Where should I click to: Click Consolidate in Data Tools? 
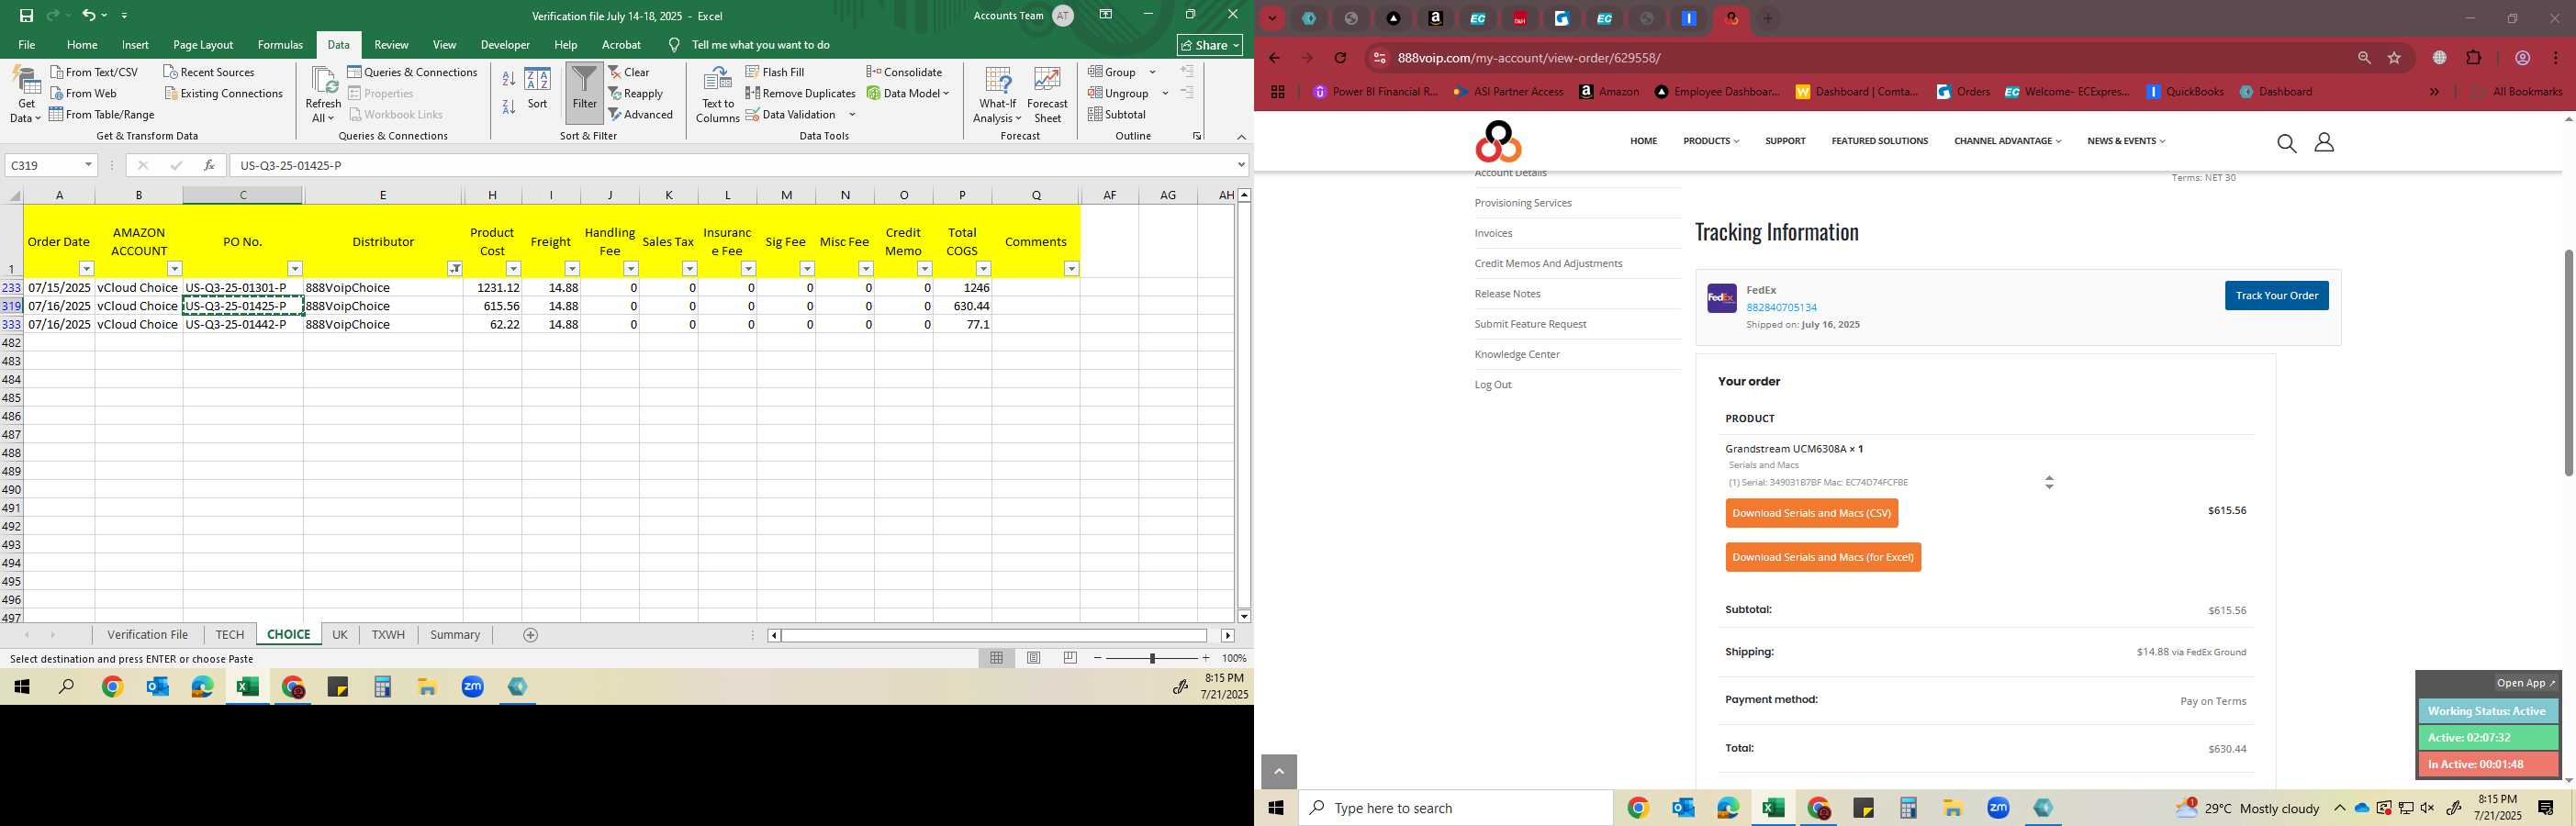[x=904, y=72]
